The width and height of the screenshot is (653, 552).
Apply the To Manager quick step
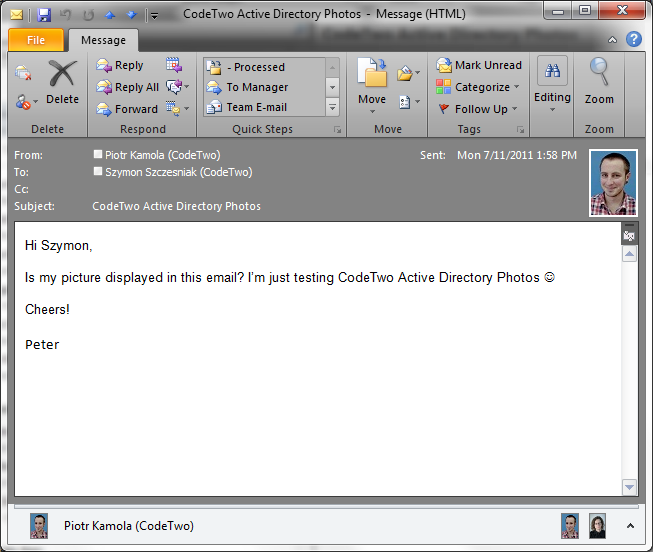point(264,87)
